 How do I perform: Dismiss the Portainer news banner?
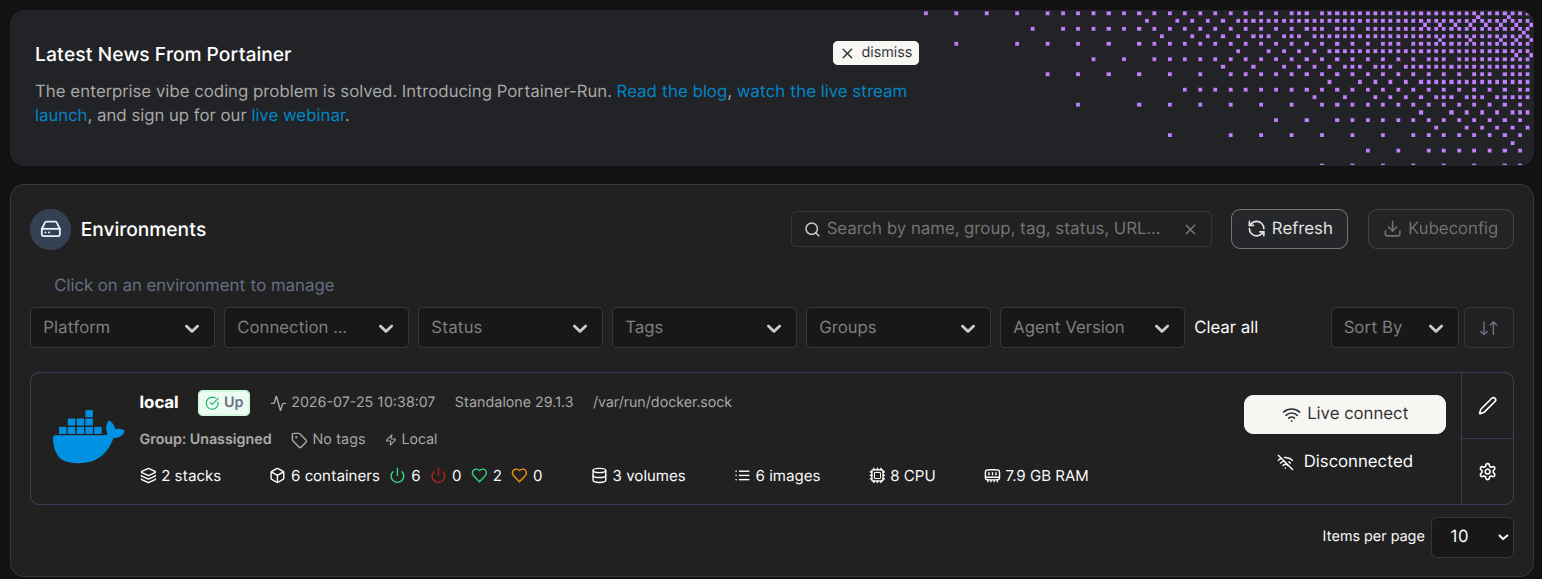tap(875, 53)
